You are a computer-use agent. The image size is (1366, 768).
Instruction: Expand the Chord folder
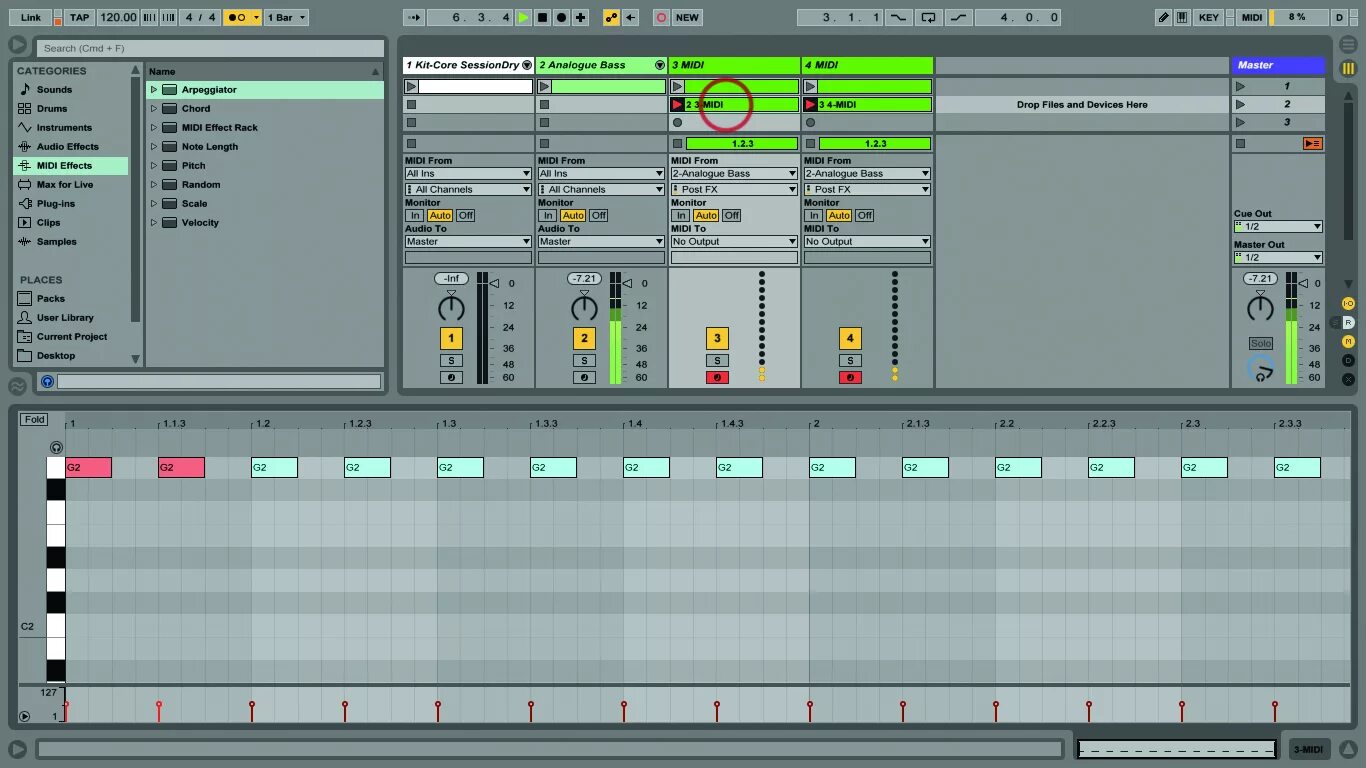pos(154,108)
